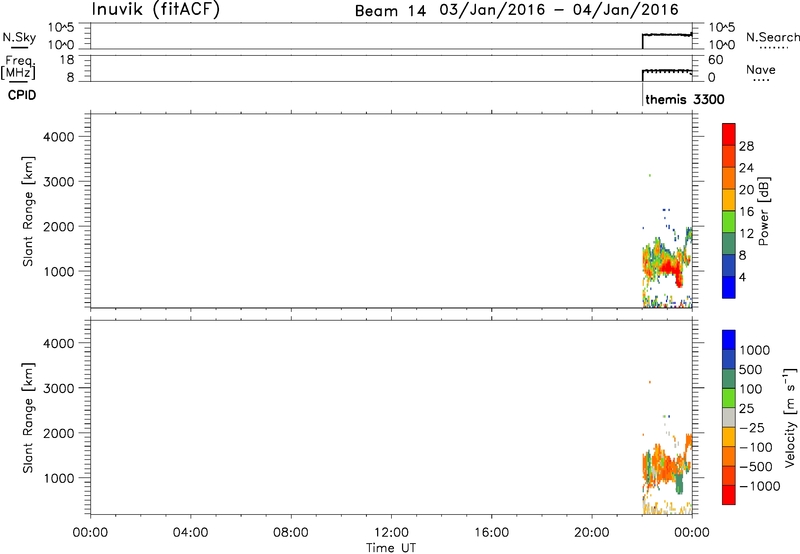This screenshot has height=554, width=800.
Task: Pick the 4–8 dB dark blue Power segment
Action: click(x=729, y=265)
